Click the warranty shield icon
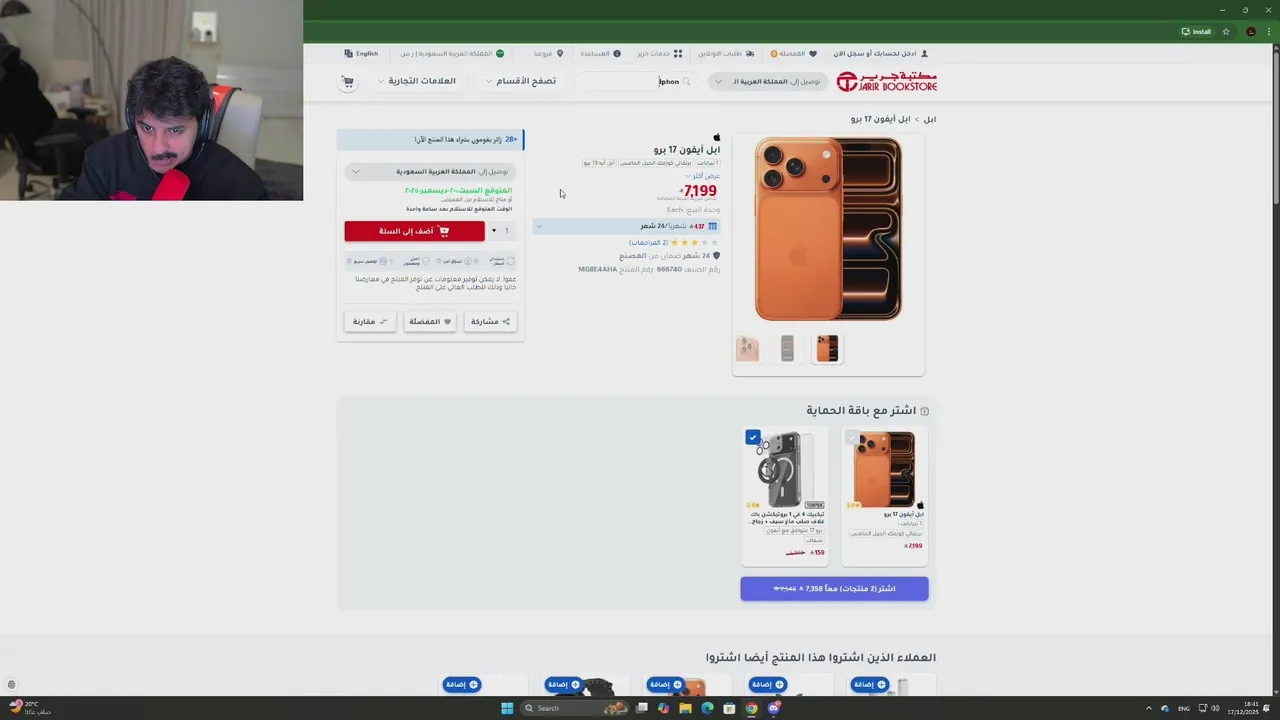This screenshot has width=1280, height=720. (716, 255)
